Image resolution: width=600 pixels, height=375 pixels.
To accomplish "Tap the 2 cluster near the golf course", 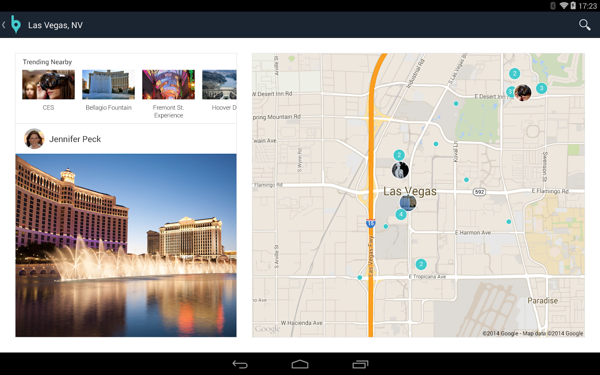I will (515, 73).
